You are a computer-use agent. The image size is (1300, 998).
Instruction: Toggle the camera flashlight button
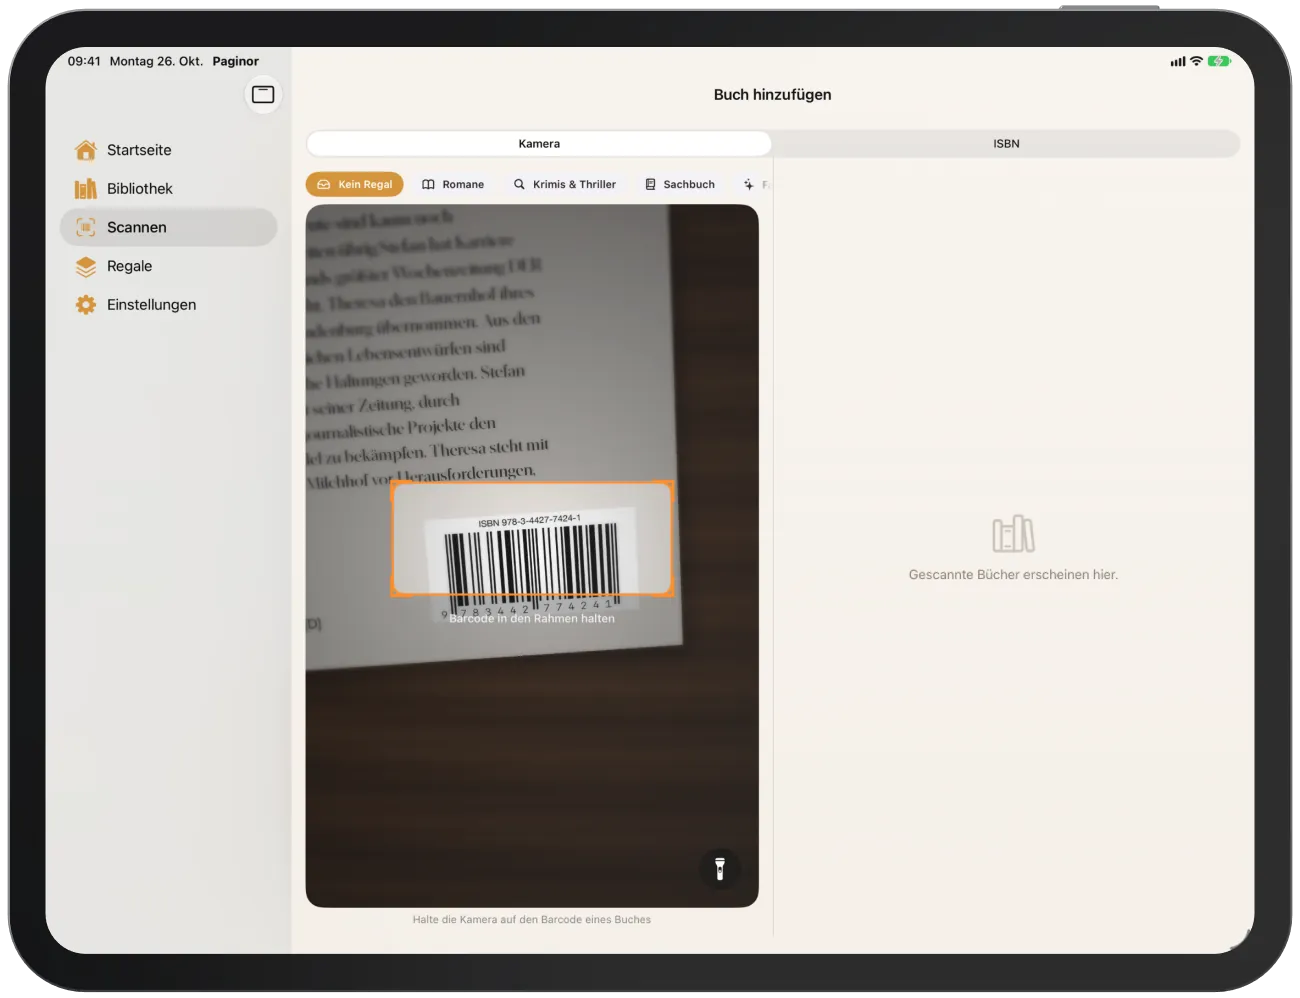[720, 868]
